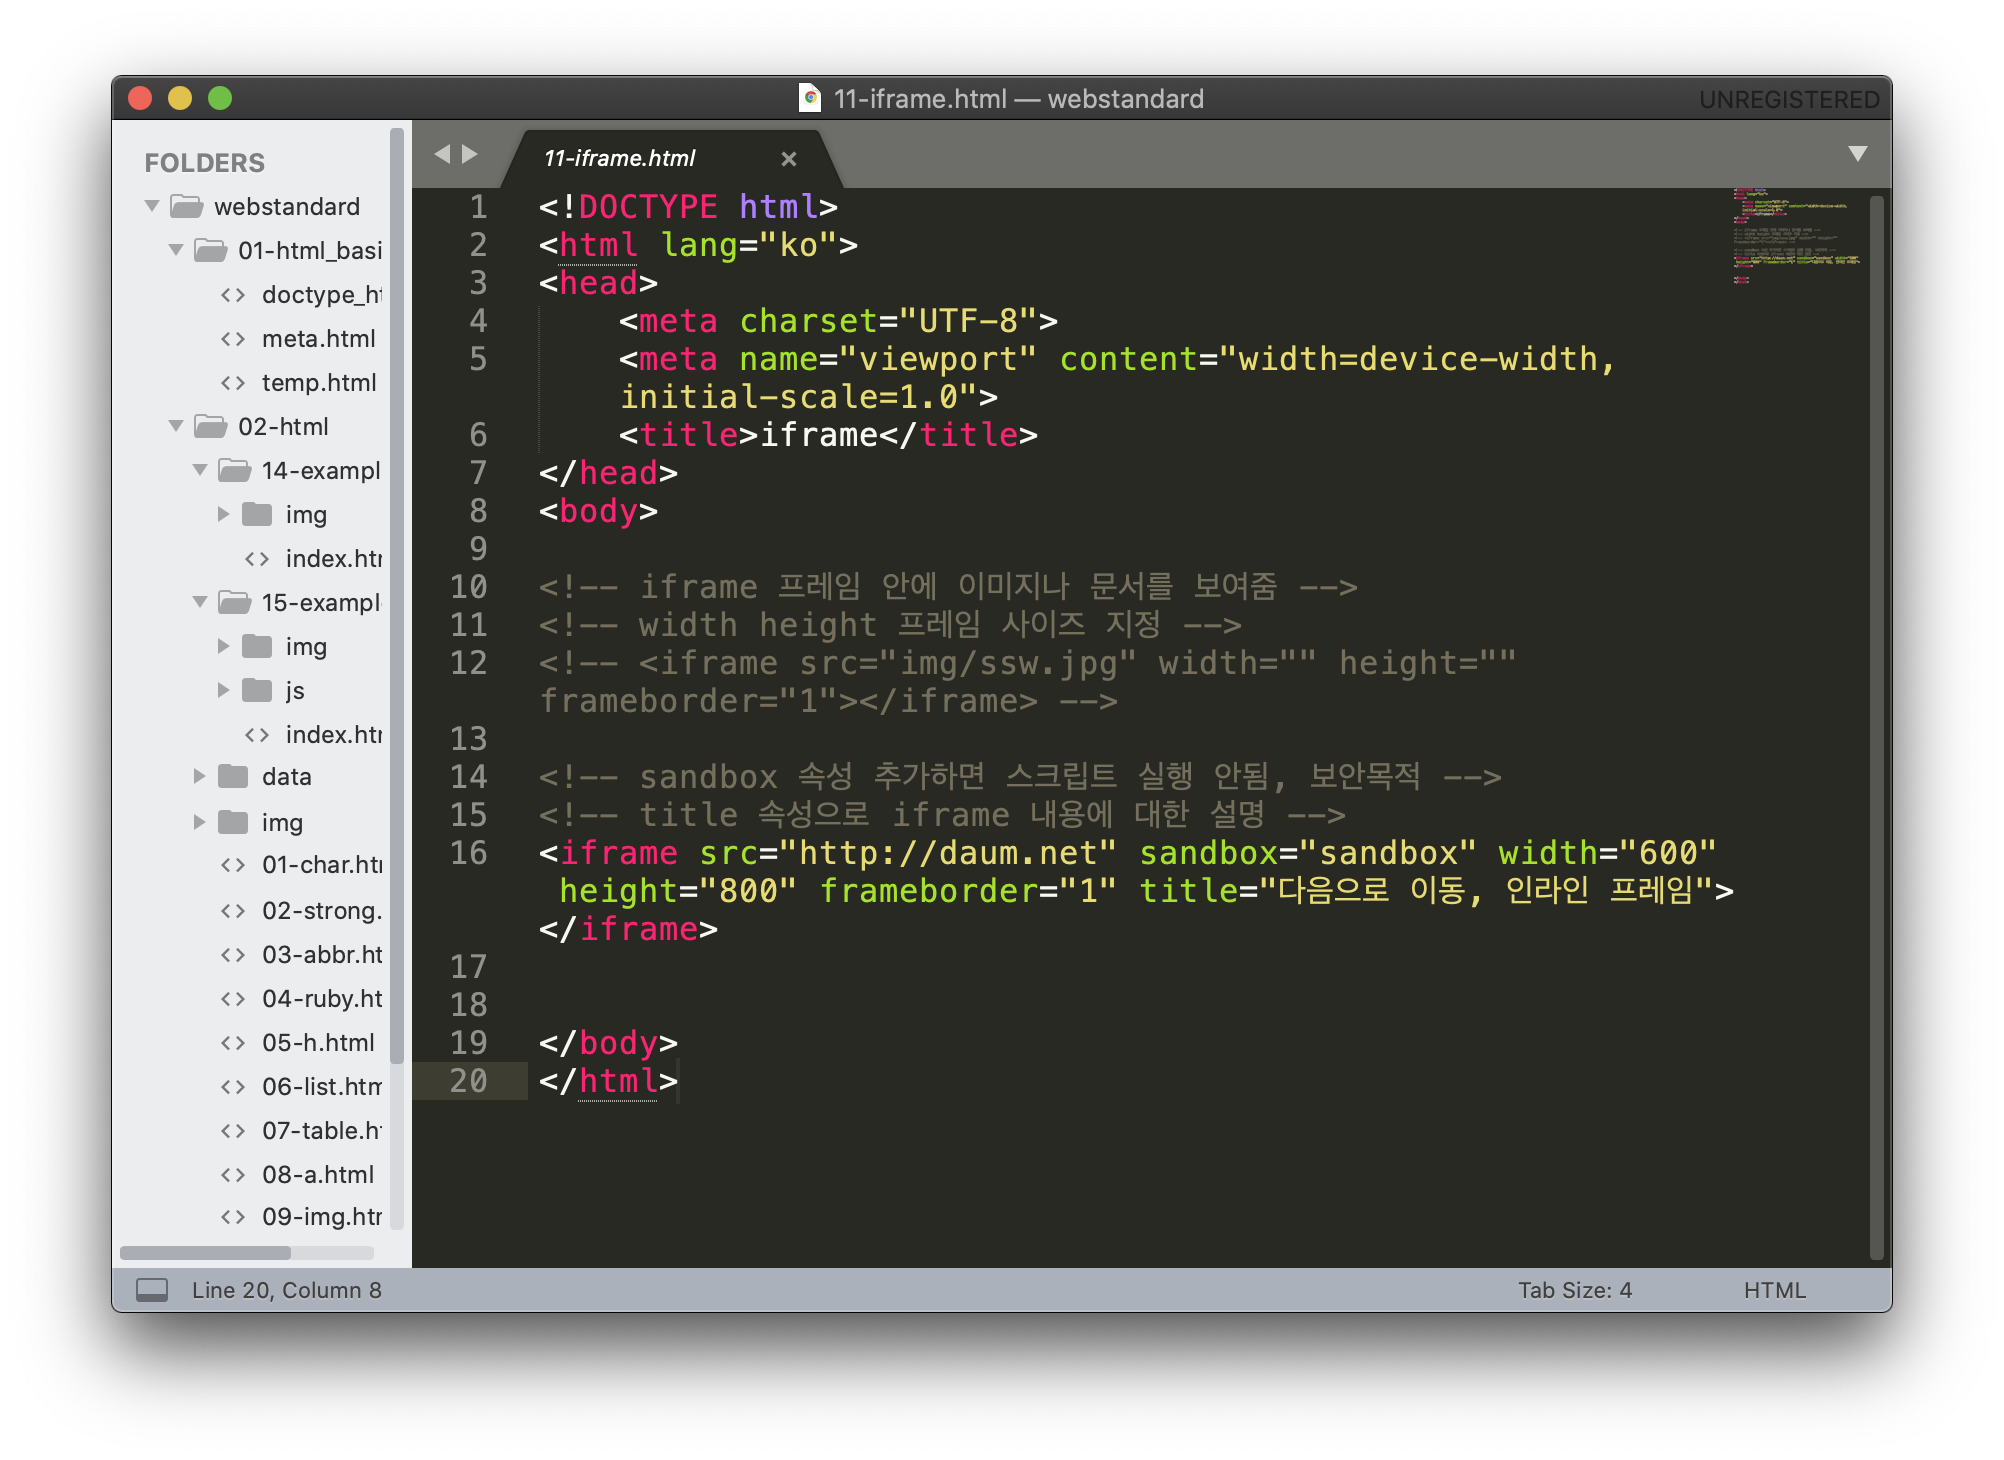Select the 11-iframe.html tab
Viewport: 2004px width, 1460px height.
(620, 159)
